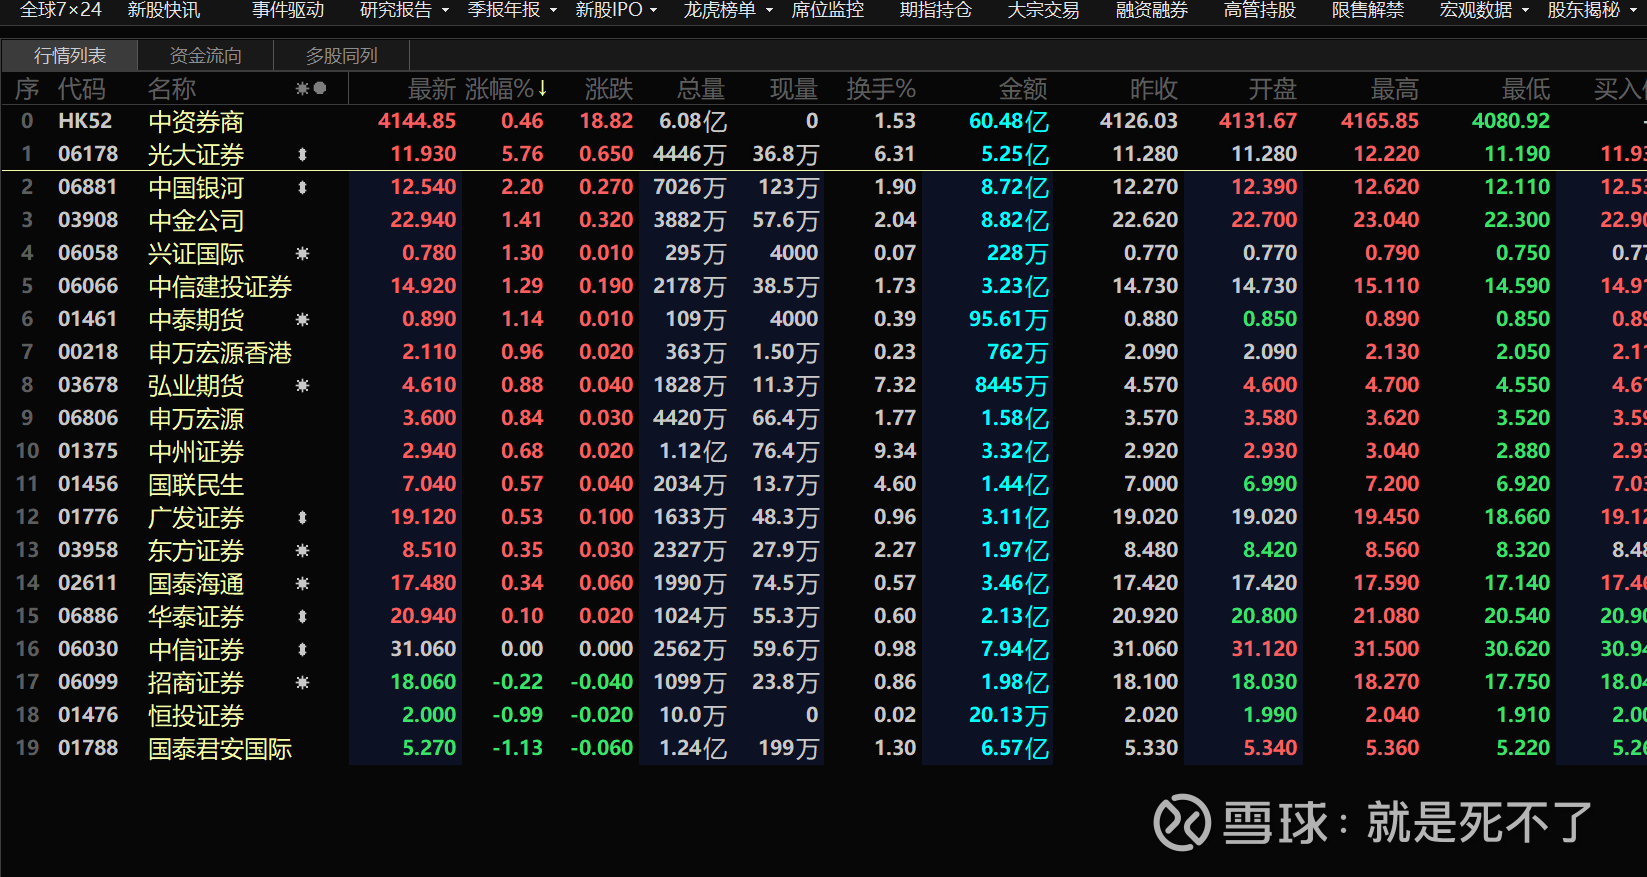The height and width of the screenshot is (877, 1647).
Task: Click the latest price 22.940
Action: point(423,220)
